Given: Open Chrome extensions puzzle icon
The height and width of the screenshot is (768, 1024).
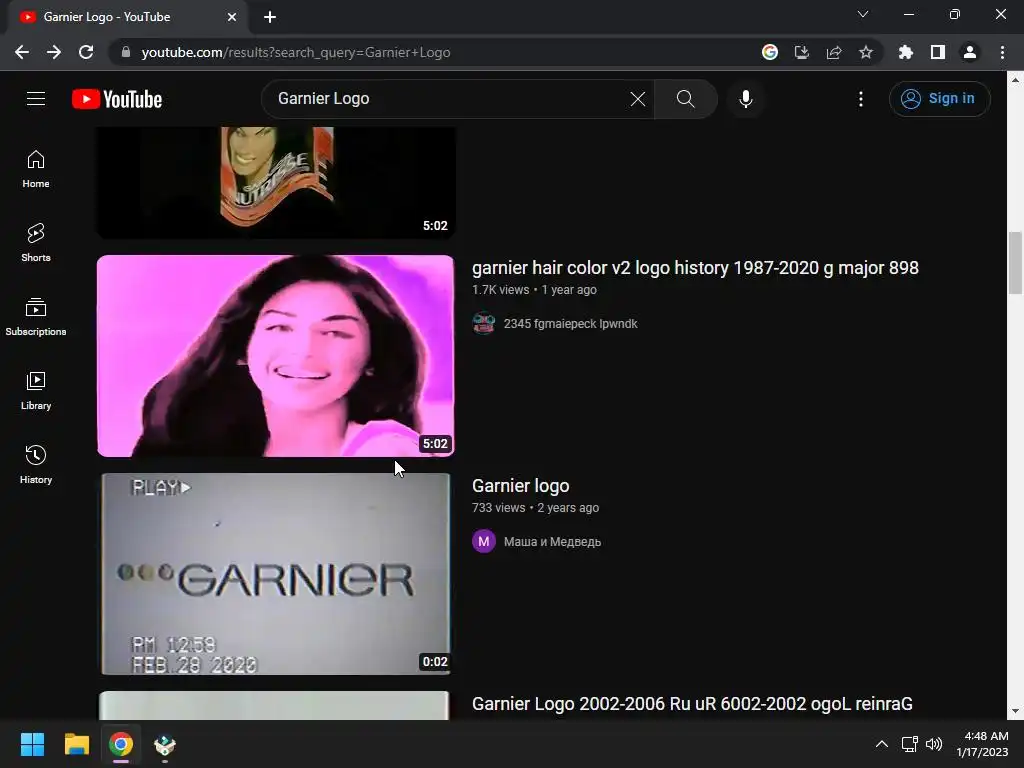Looking at the screenshot, I should (x=906, y=52).
